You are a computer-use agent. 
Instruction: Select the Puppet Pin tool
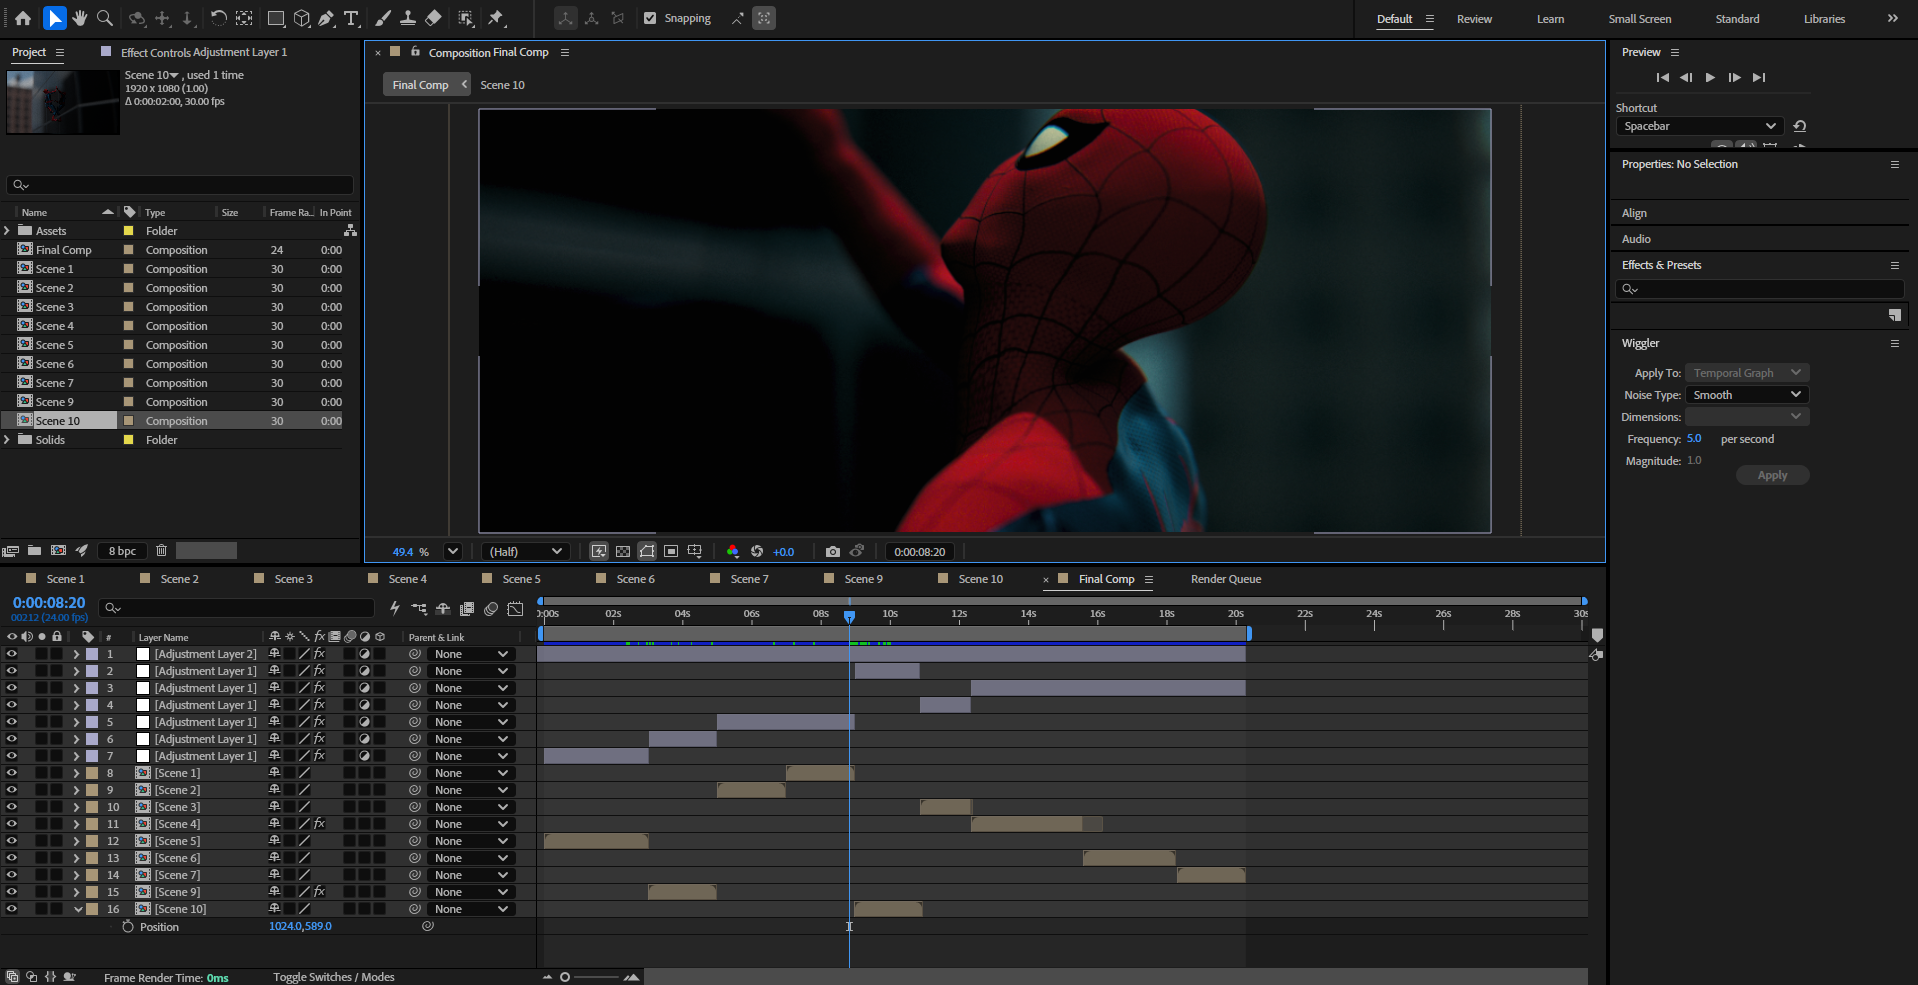[496, 18]
